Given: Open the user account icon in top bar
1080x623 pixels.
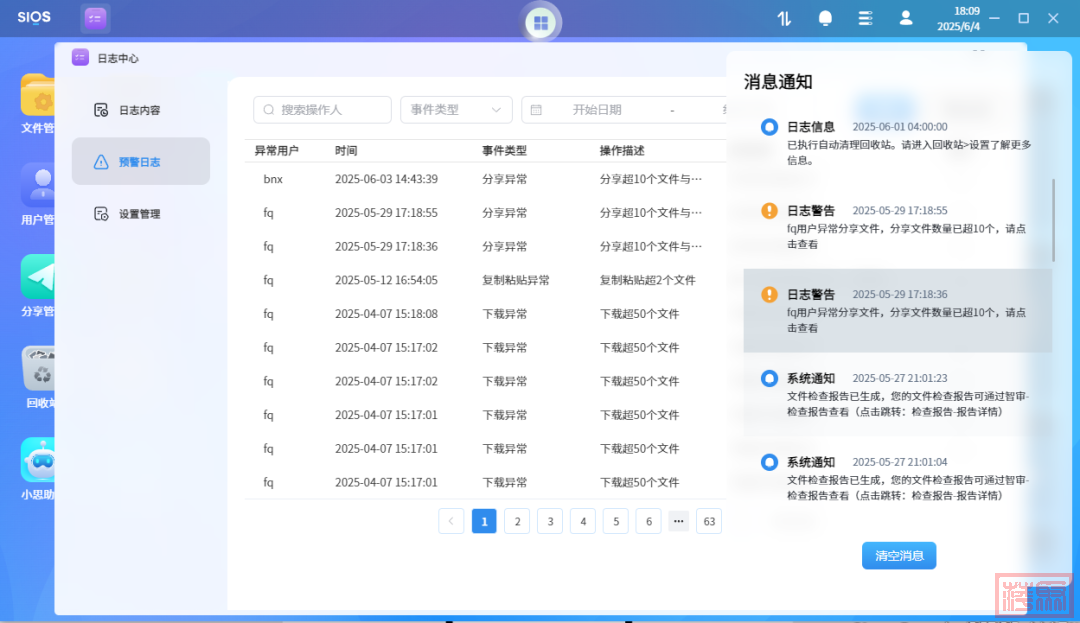Looking at the screenshot, I should click(906, 18).
